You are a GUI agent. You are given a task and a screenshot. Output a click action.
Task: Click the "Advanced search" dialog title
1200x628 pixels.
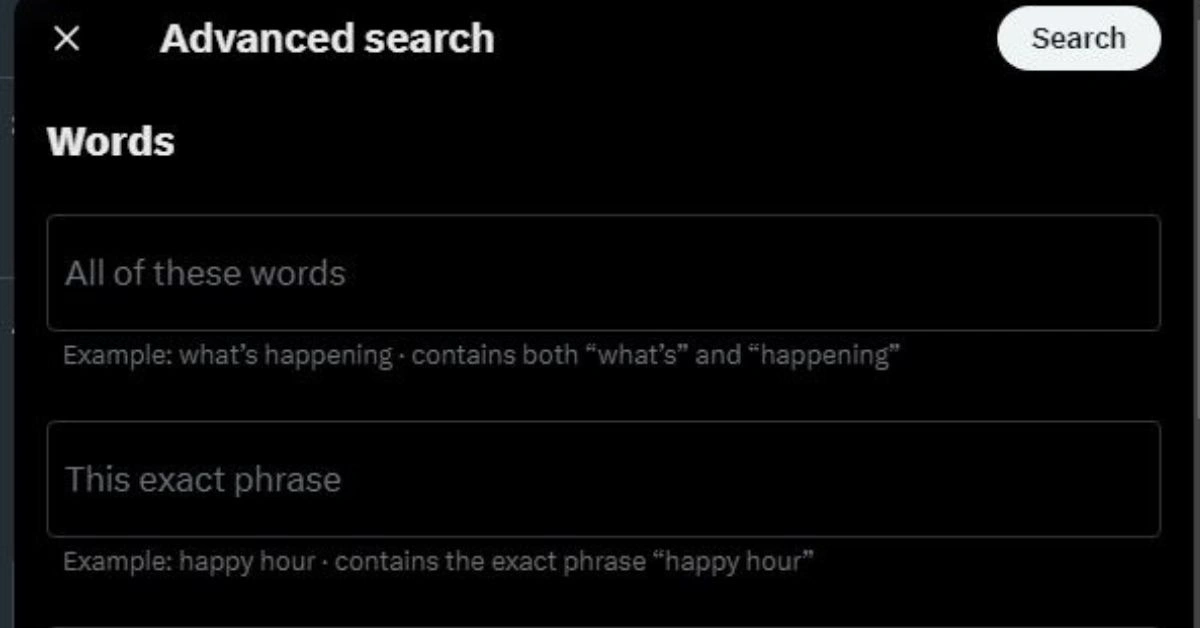pos(326,39)
